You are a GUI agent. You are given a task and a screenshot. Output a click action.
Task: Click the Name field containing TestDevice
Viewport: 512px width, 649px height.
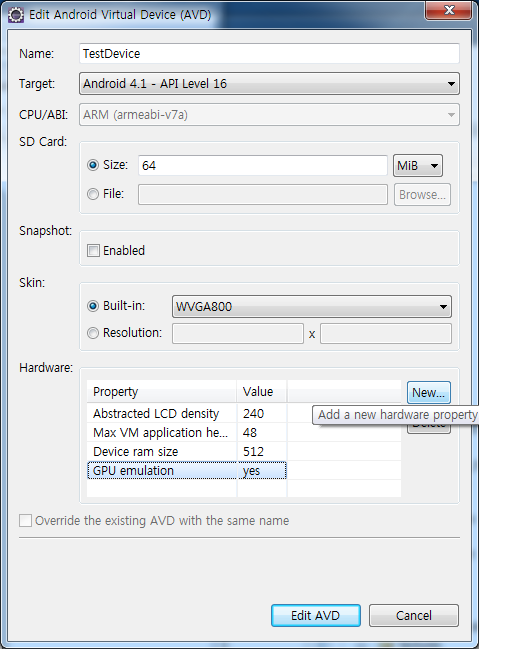[269, 53]
